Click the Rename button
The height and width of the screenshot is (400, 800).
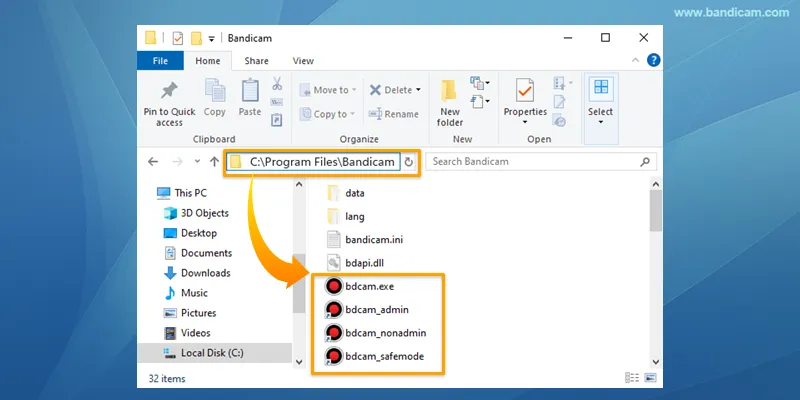(x=393, y=114)
